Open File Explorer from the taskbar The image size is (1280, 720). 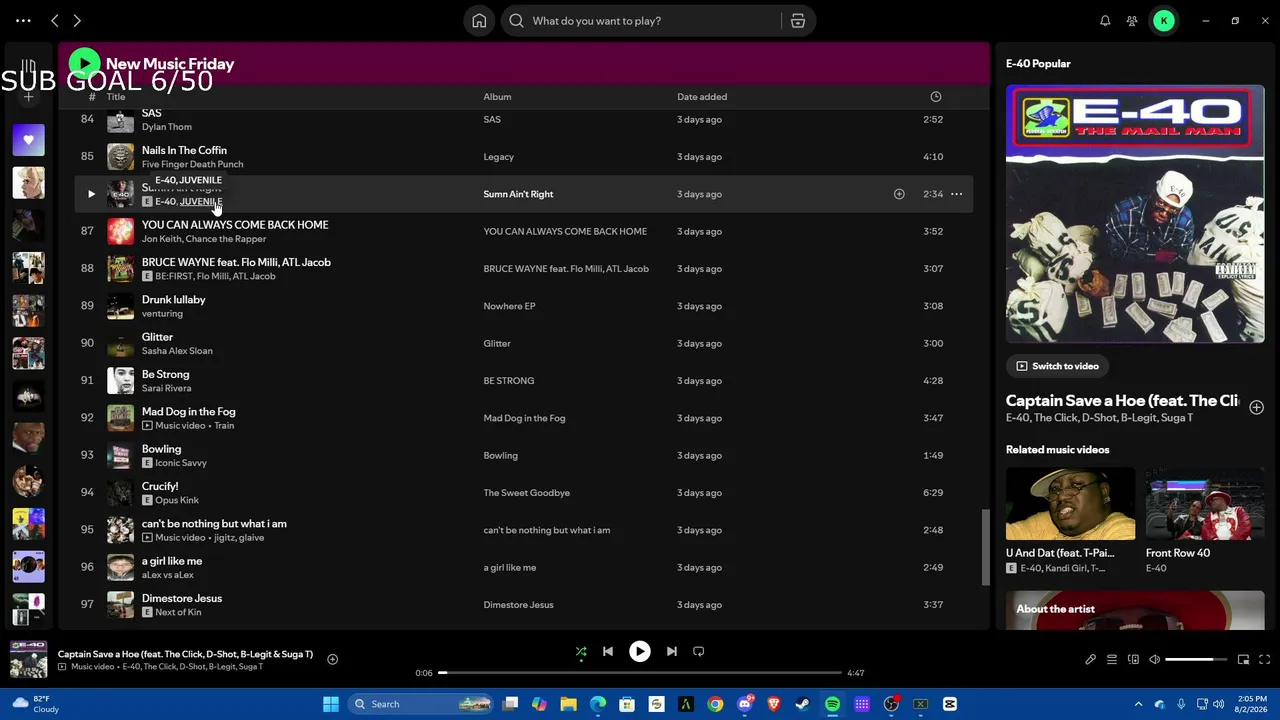coord(568,704)
